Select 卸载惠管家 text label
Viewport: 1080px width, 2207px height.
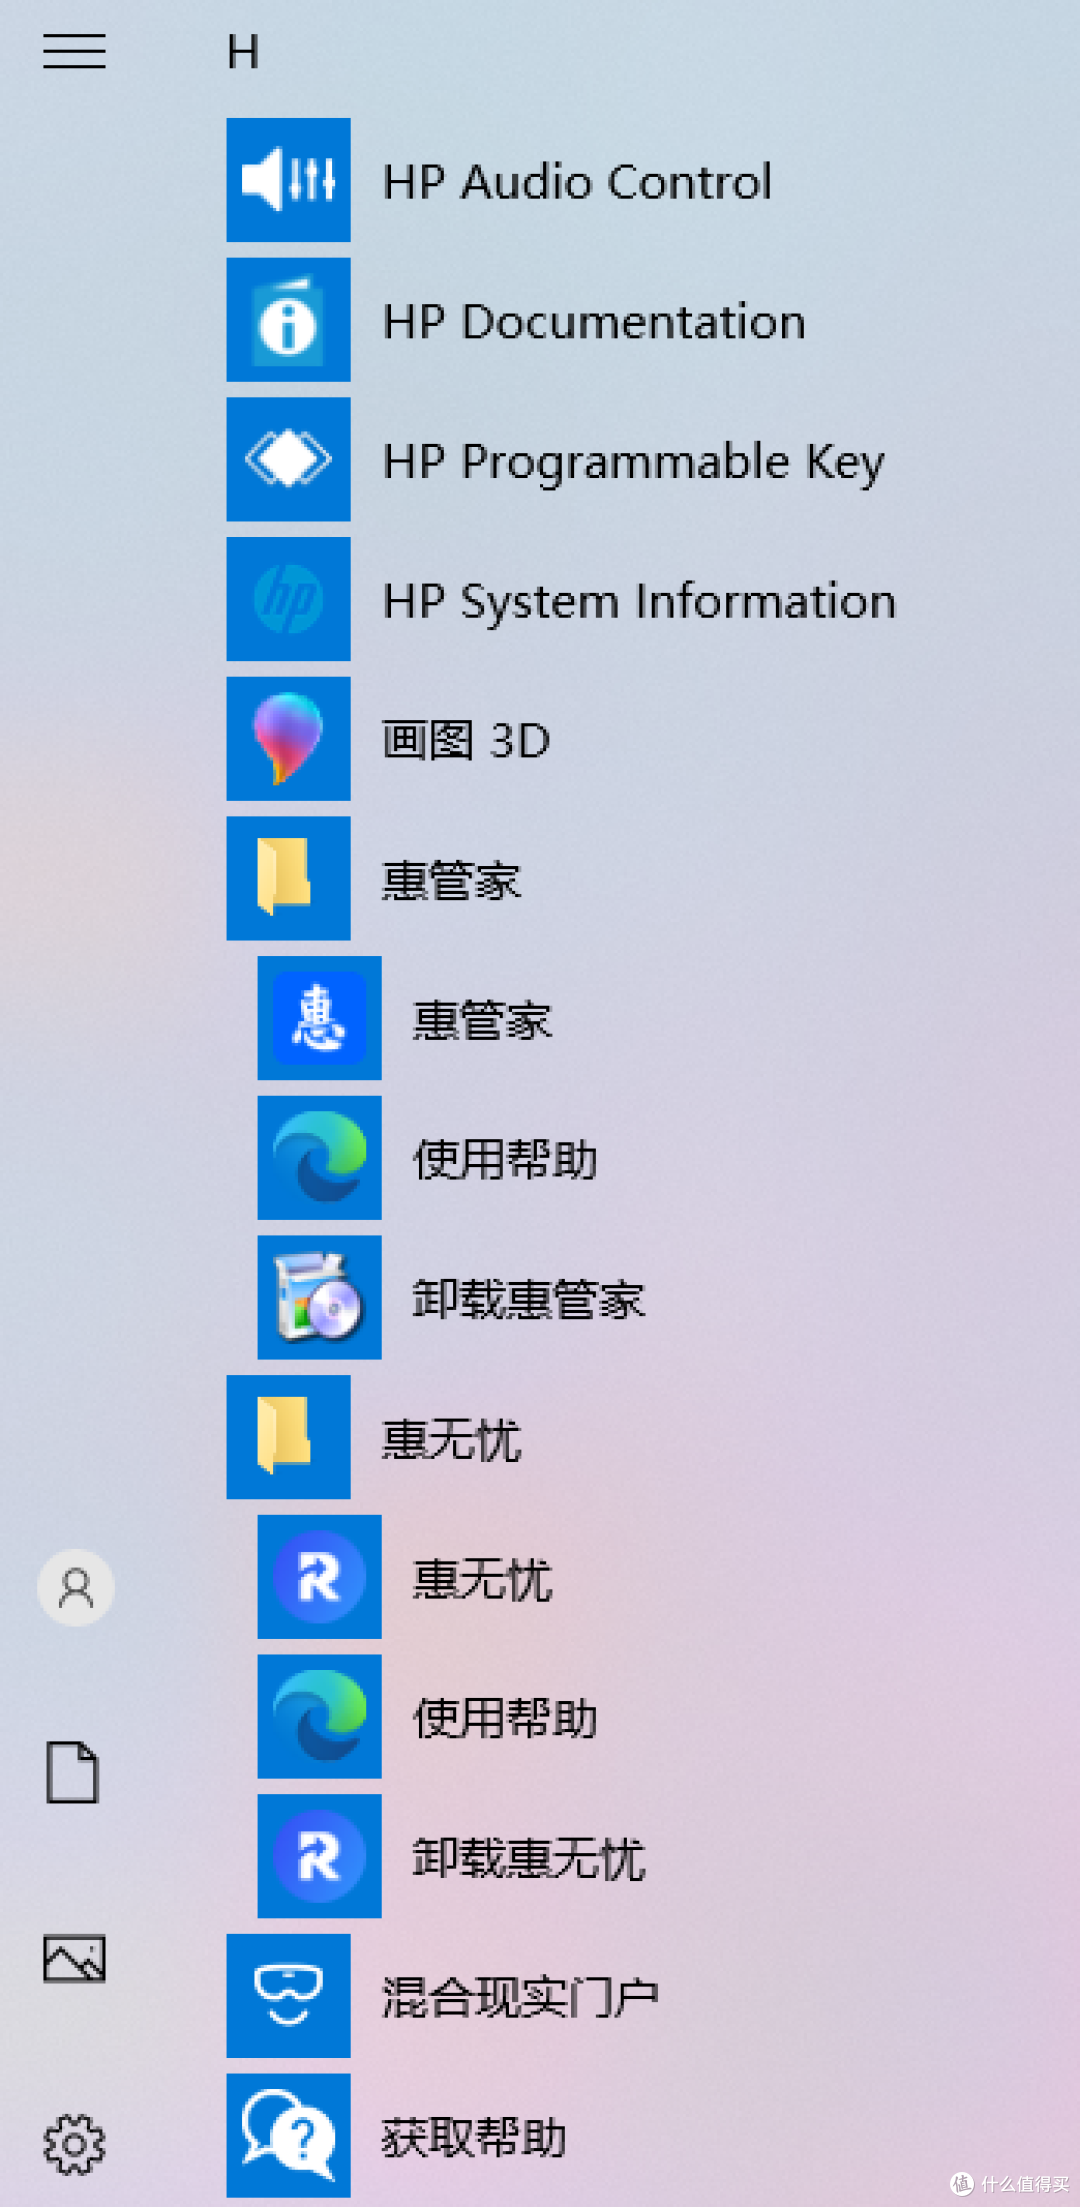click(529, 1300)
